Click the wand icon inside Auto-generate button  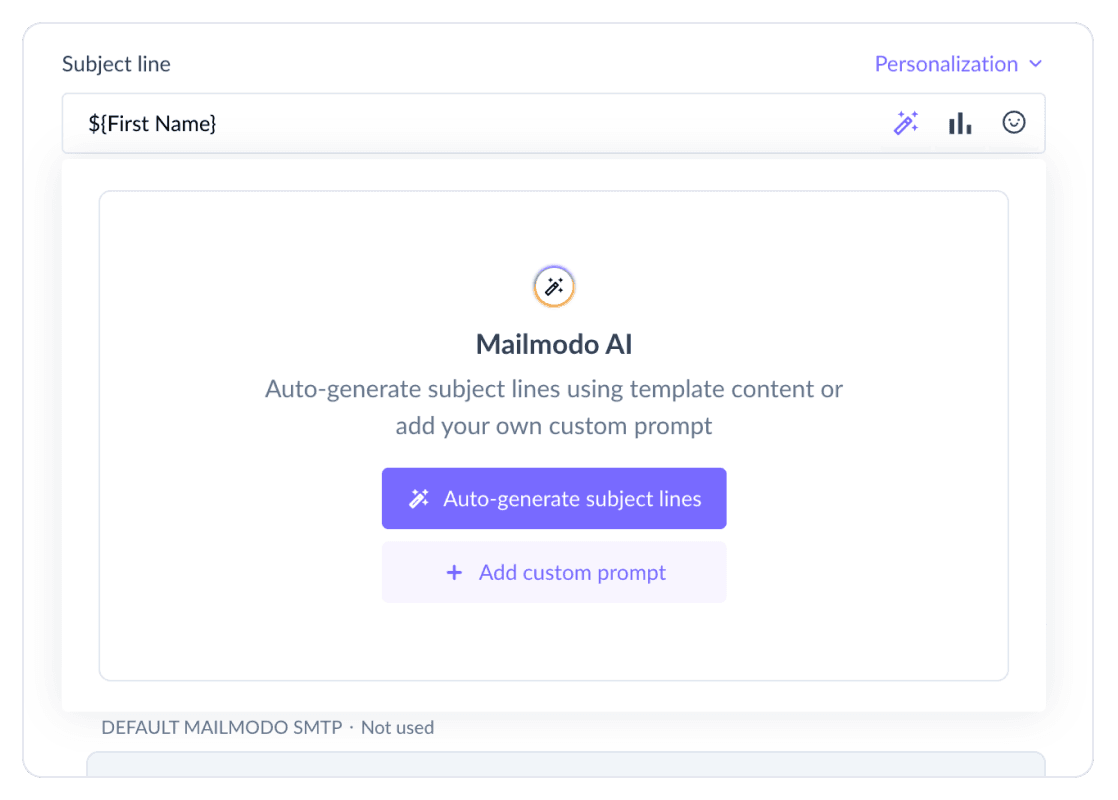click(419, 498)
